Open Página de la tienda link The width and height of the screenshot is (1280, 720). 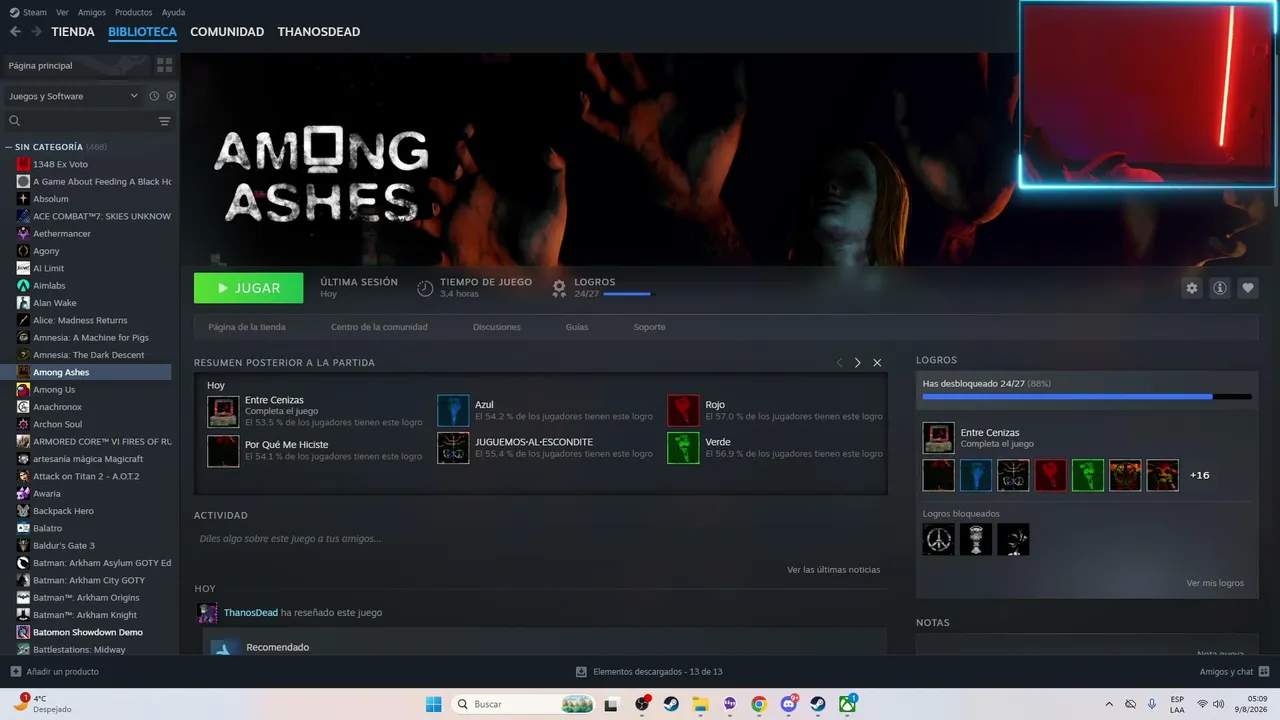(247, 327)
